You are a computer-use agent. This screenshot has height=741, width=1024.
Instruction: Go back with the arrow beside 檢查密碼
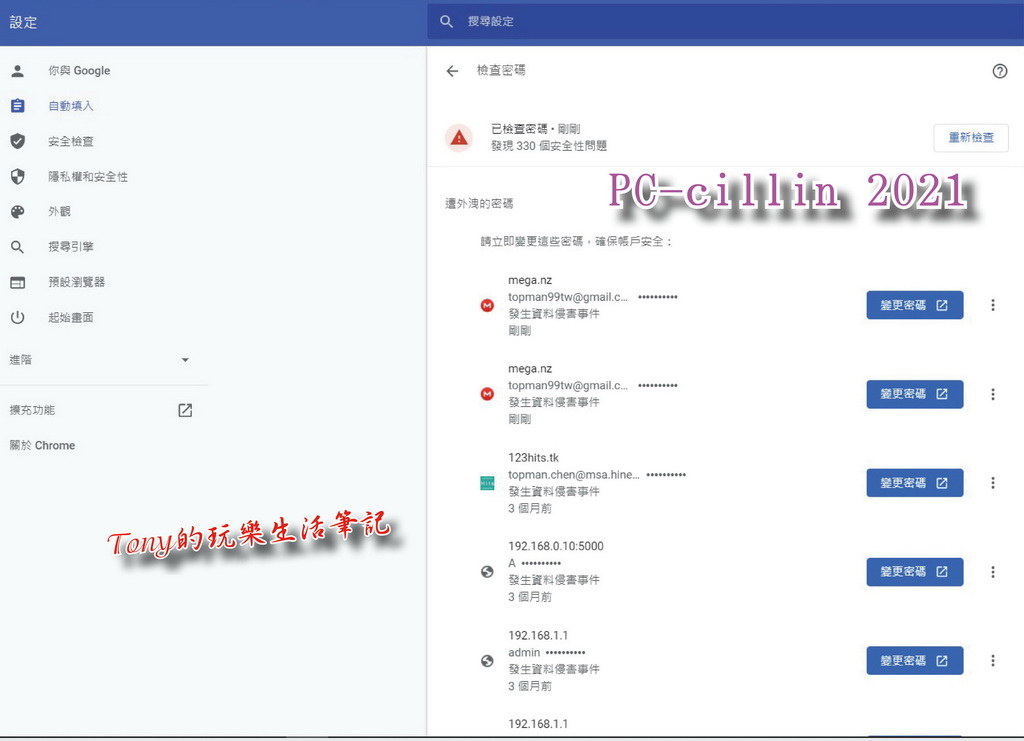[x=453, y=71]
